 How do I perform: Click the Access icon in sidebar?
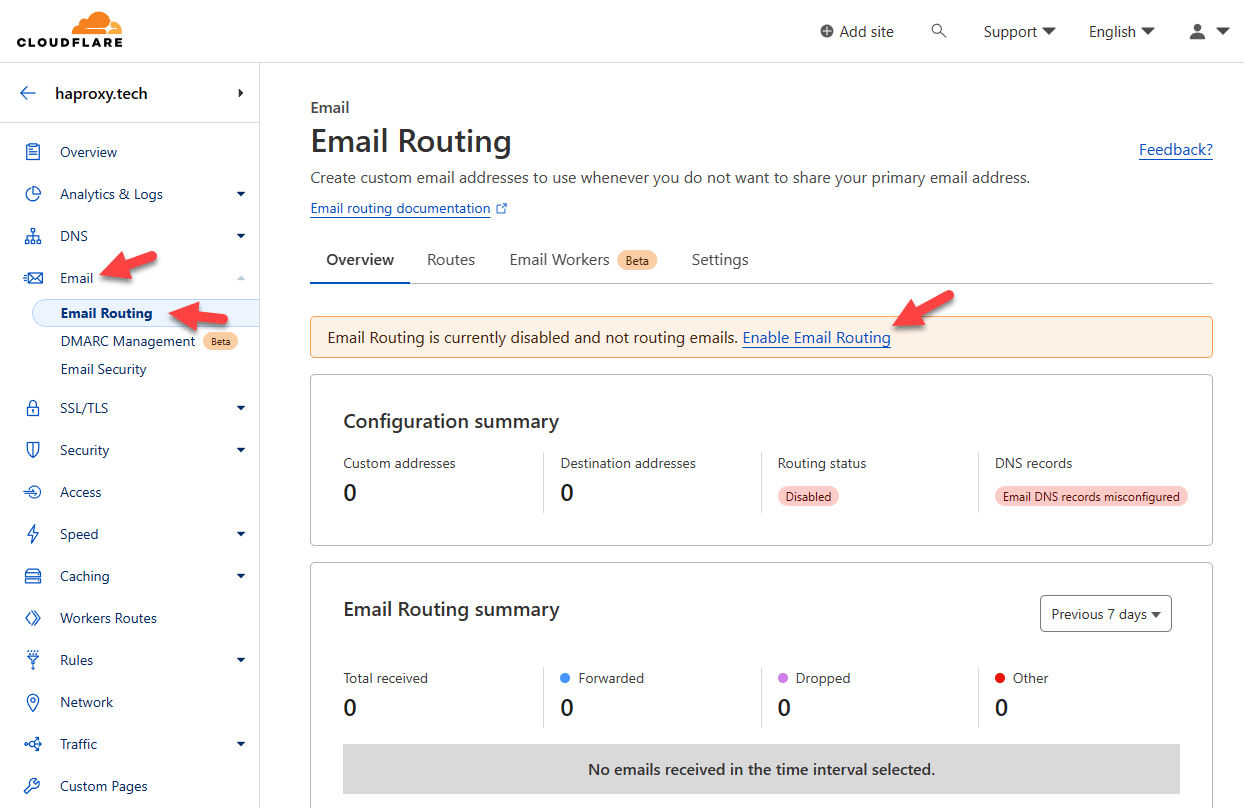[x=33, y=492]
